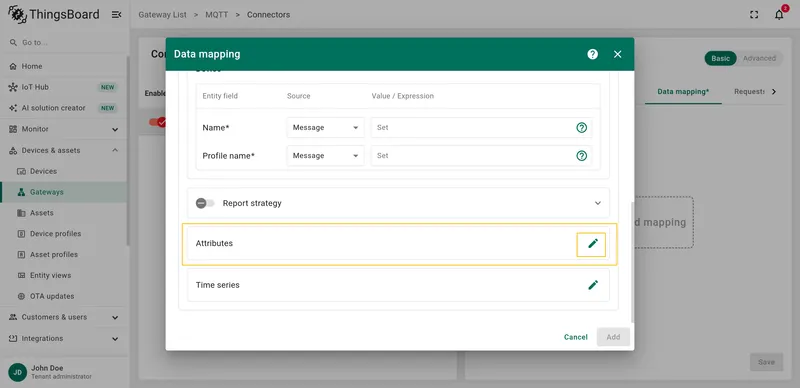Expand the Monitor menu section
The height and width of the screenshot is (388, 800).
click(x=64, y=129)
